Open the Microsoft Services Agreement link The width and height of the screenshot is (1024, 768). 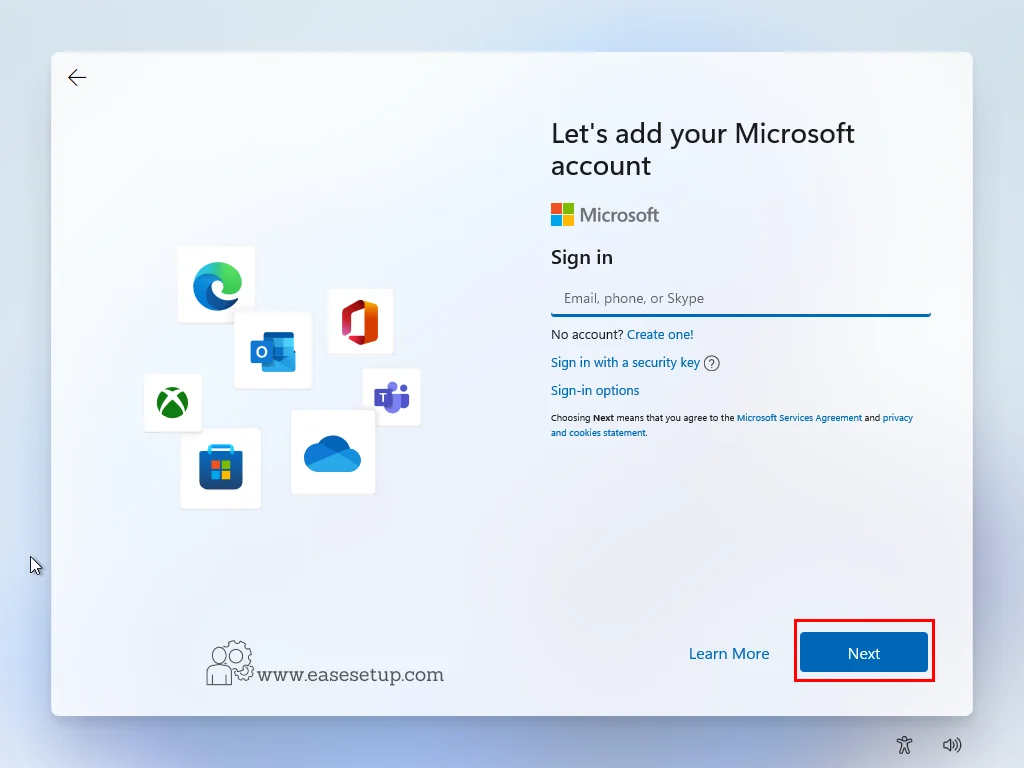[x=799, y=418]
